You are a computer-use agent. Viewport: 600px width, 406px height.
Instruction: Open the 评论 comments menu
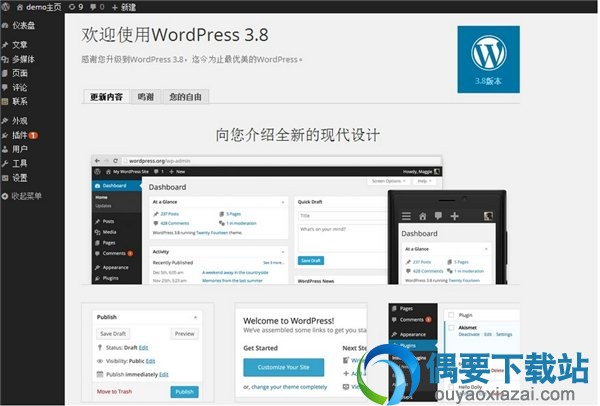(x=20, y=87)
